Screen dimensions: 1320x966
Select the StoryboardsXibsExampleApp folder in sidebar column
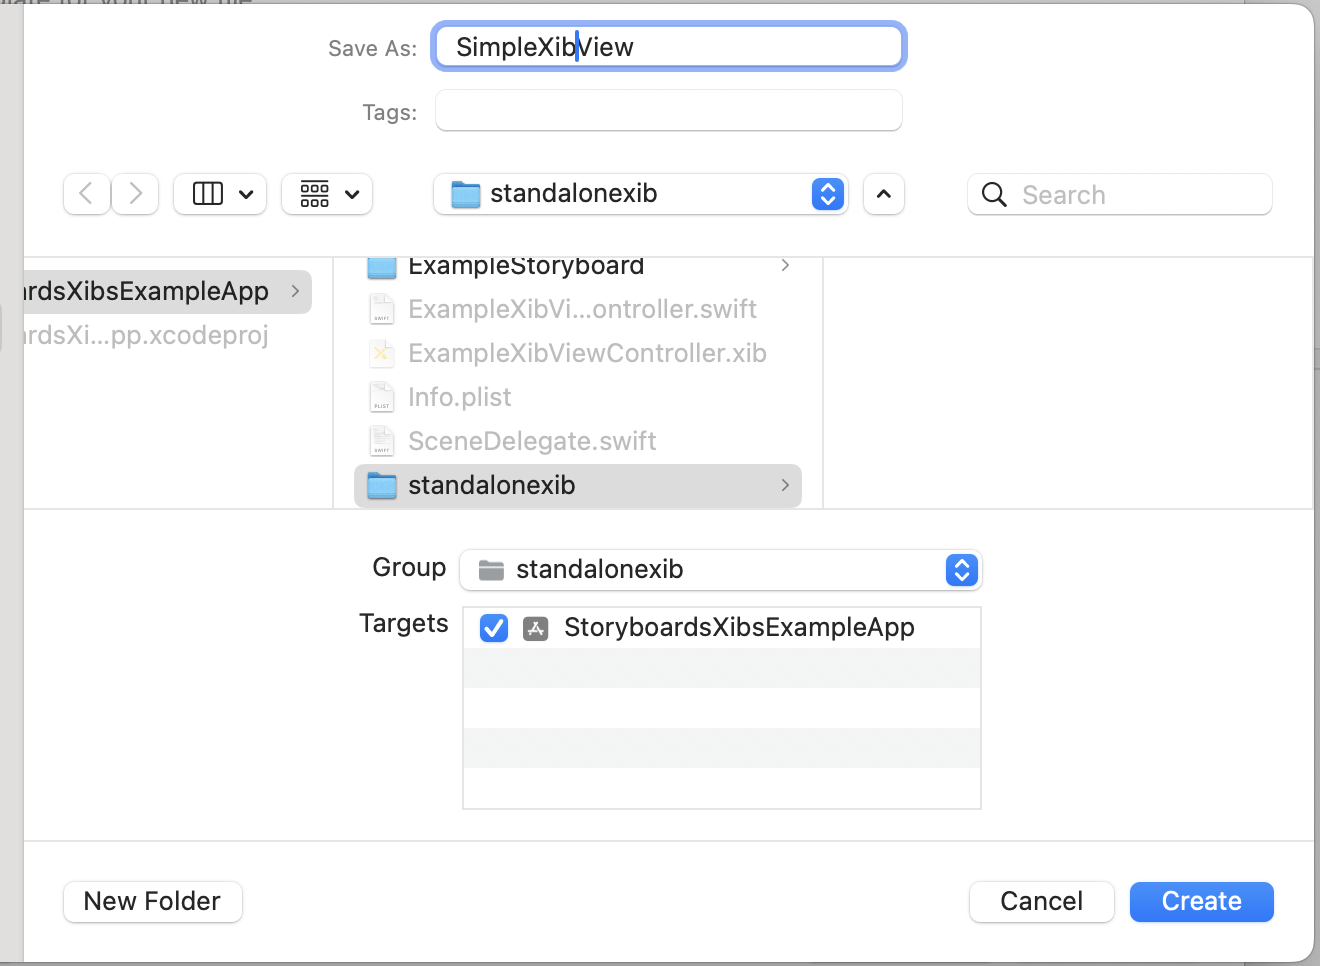pos(160,292)
